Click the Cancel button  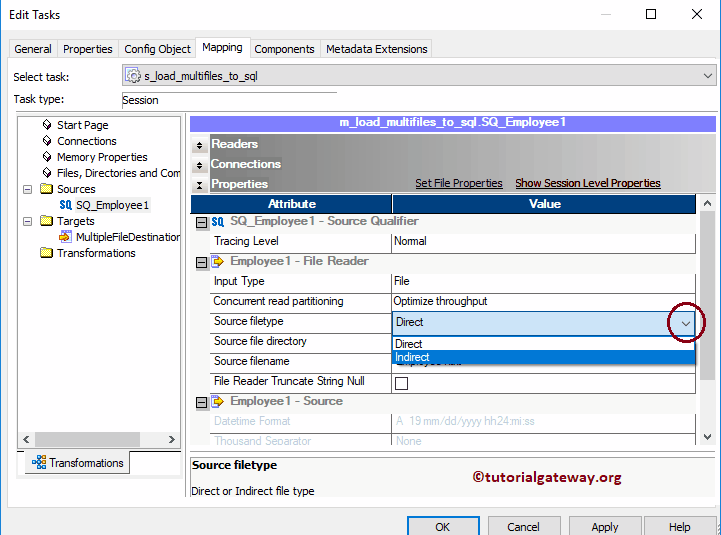click(523, 526)
